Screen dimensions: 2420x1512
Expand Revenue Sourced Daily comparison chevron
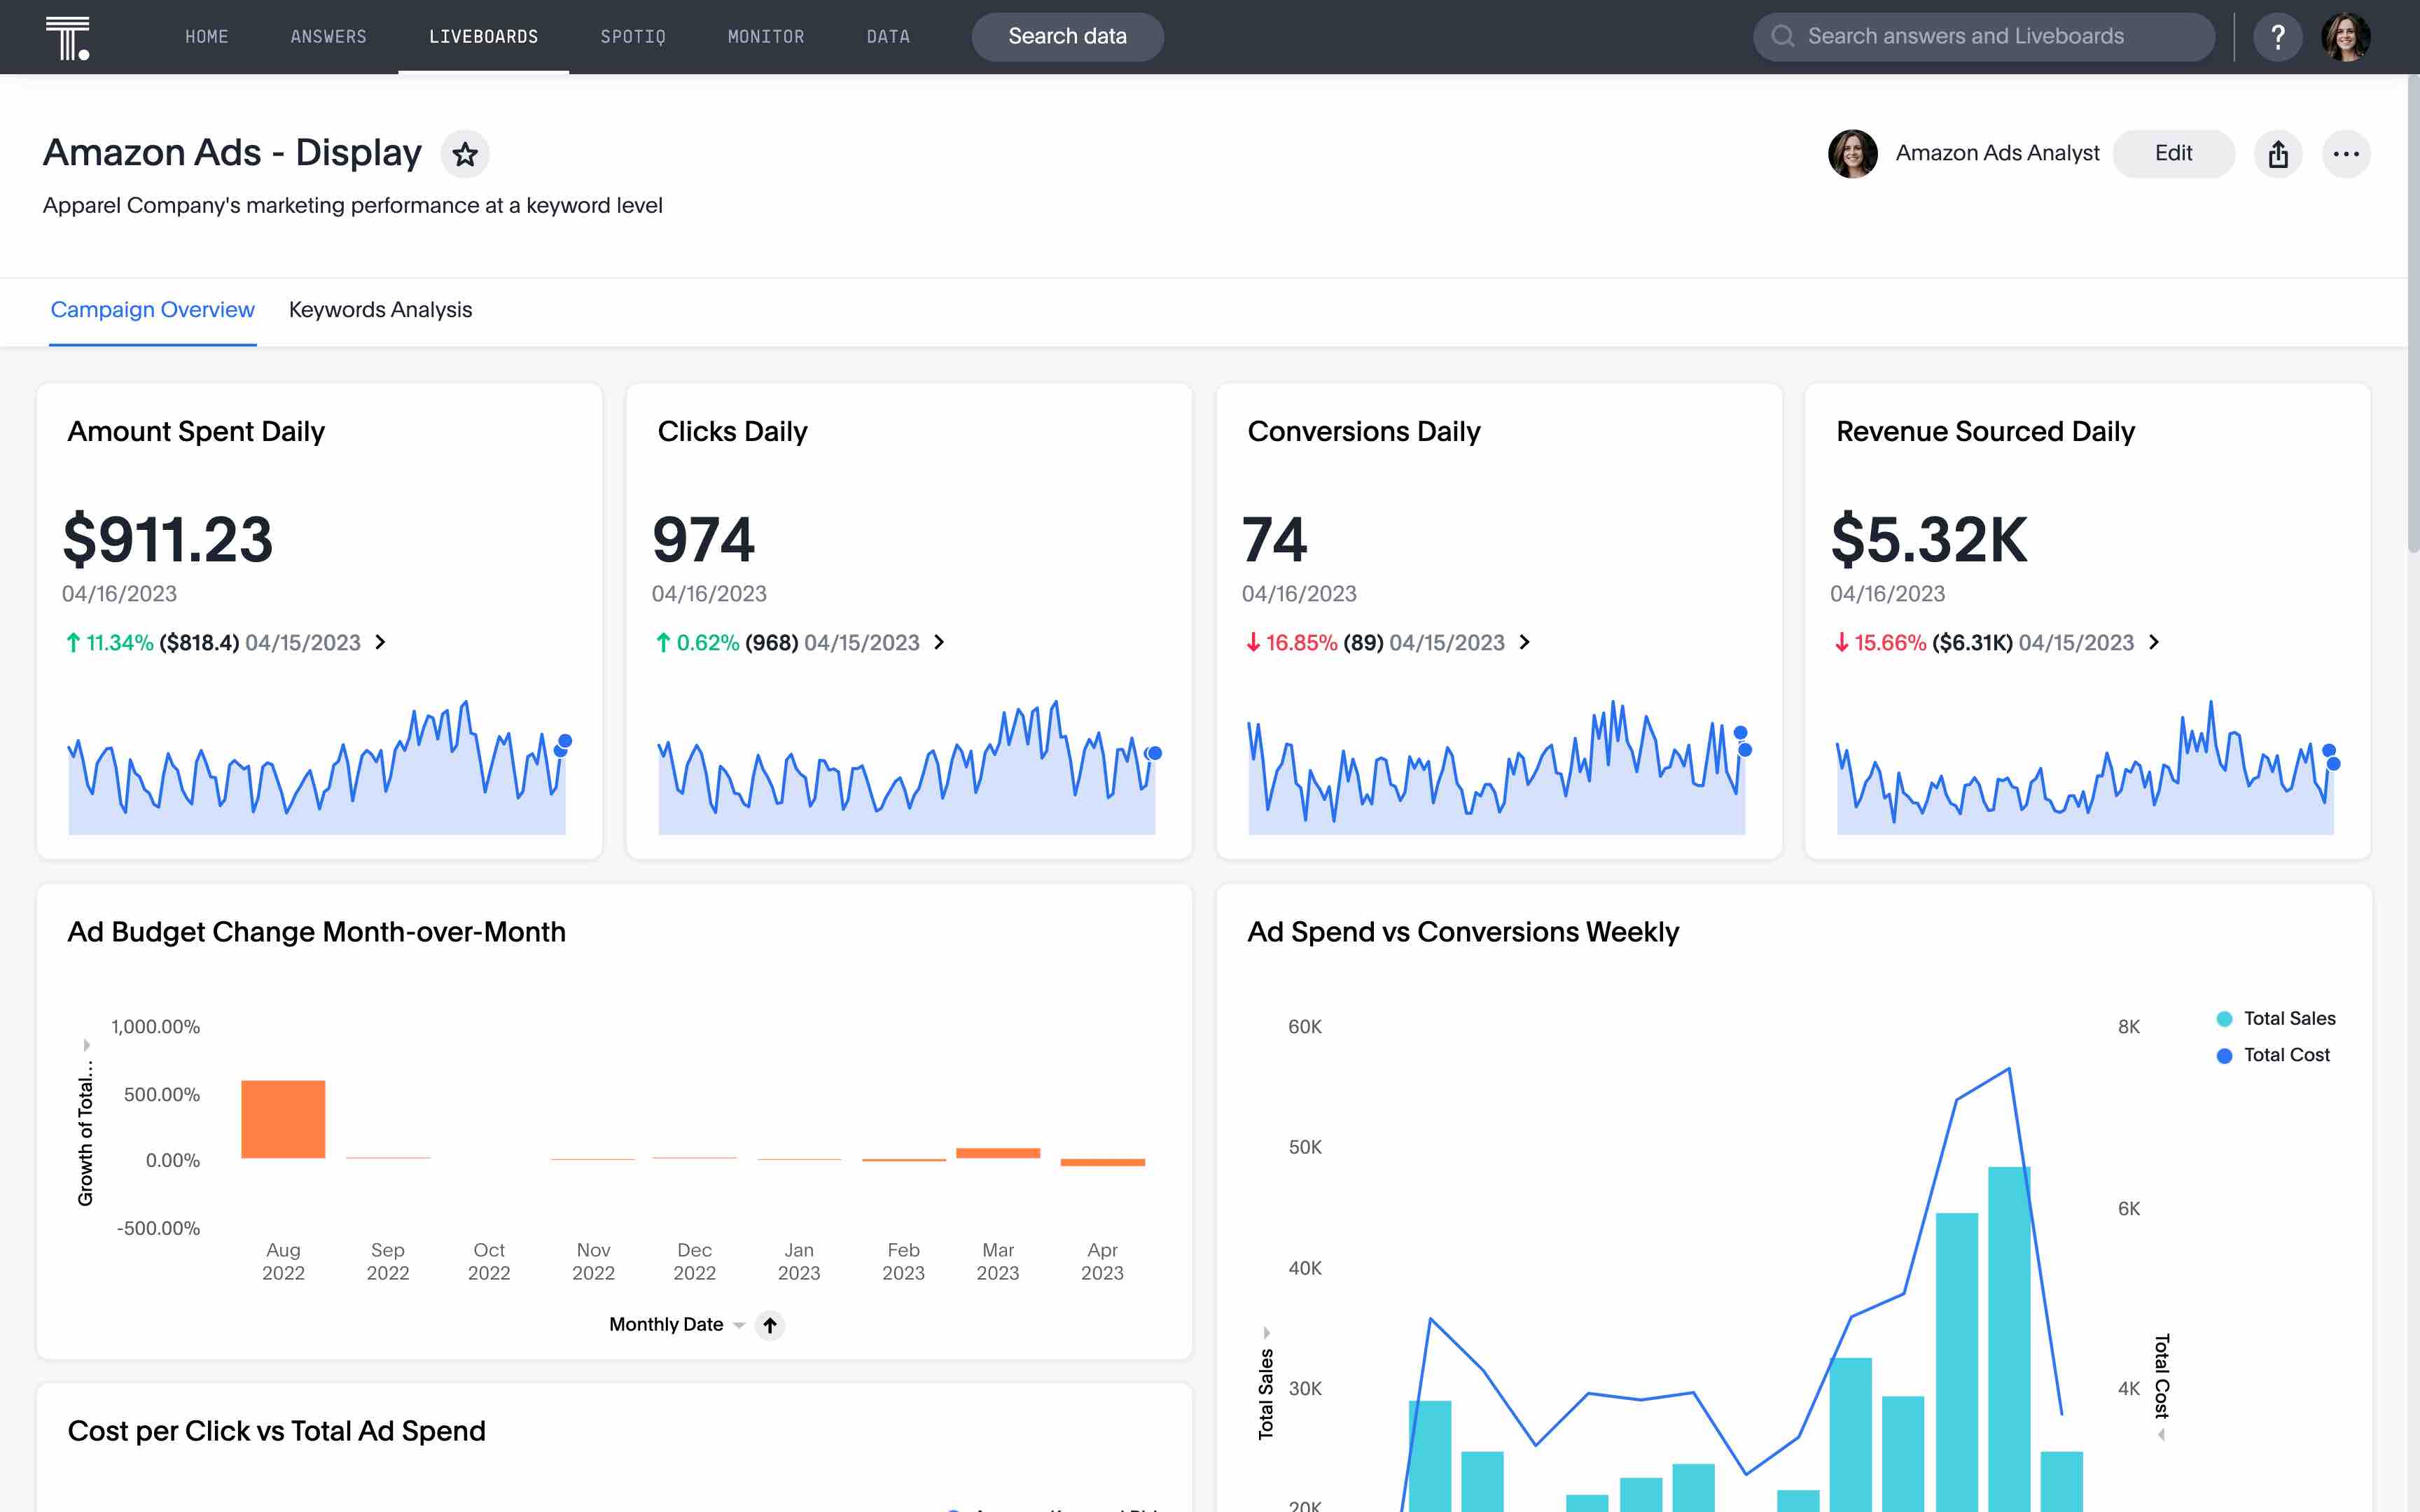[x=2154, y=642]
